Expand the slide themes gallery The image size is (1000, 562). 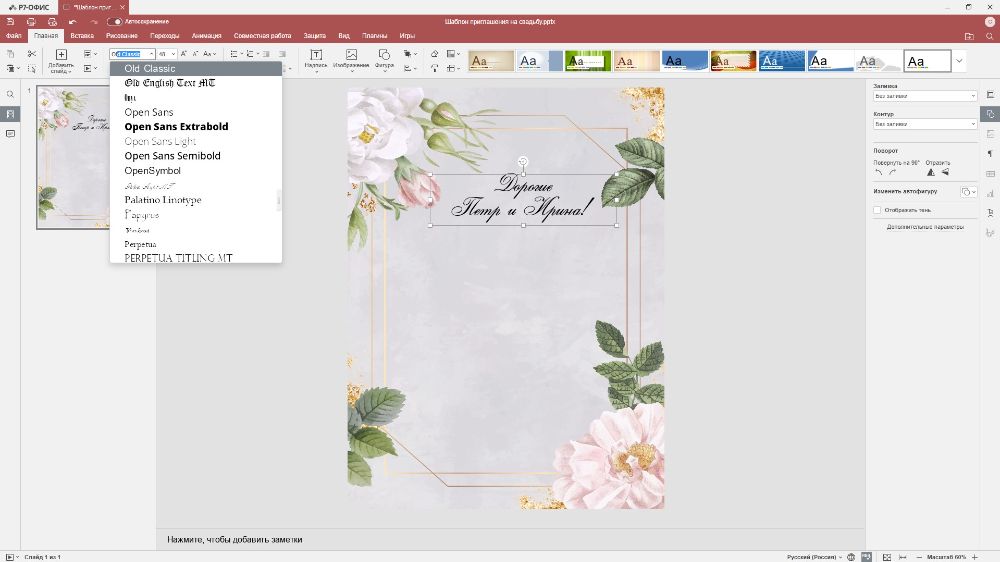click(x=960, y=61)
